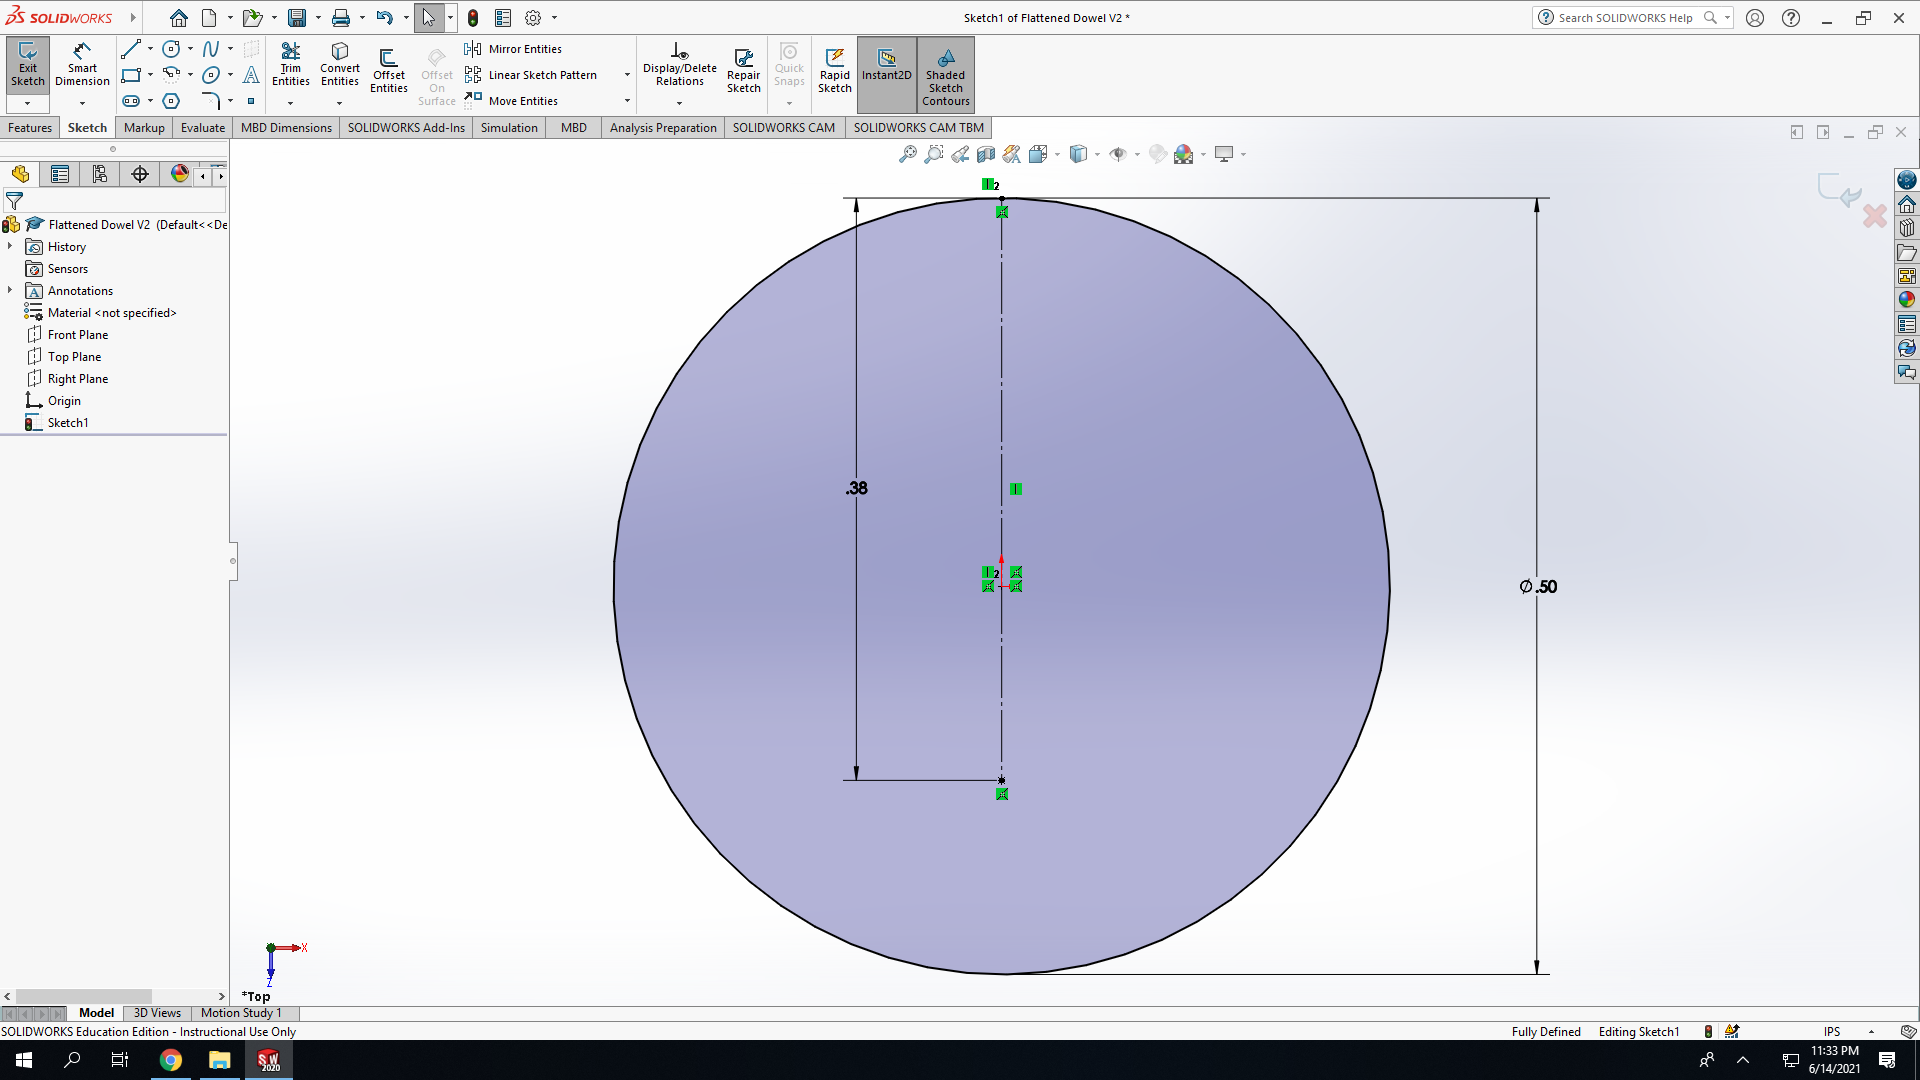Image resolution: width=1920 pixels, height=1080 pixels.
Task: Open Chrome from the Windows taskbar
Action: pyautogui.click(x=171, y=1060)
